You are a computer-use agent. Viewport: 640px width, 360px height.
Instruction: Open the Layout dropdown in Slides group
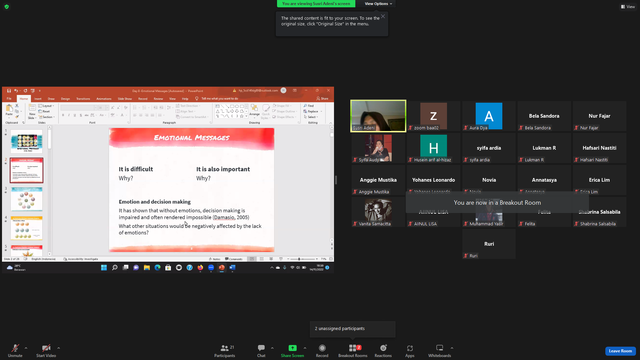point(47,106)
